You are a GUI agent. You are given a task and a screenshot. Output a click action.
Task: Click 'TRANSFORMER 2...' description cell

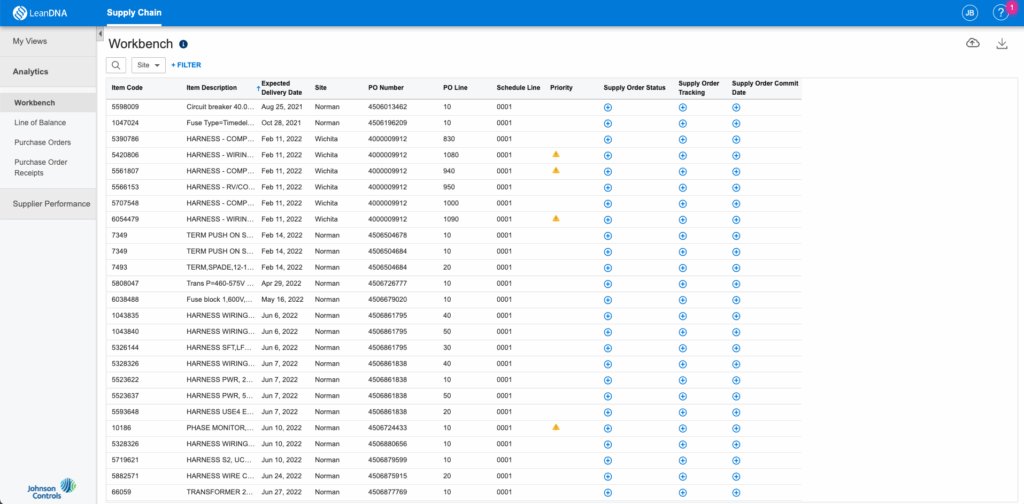click(220, 492)
